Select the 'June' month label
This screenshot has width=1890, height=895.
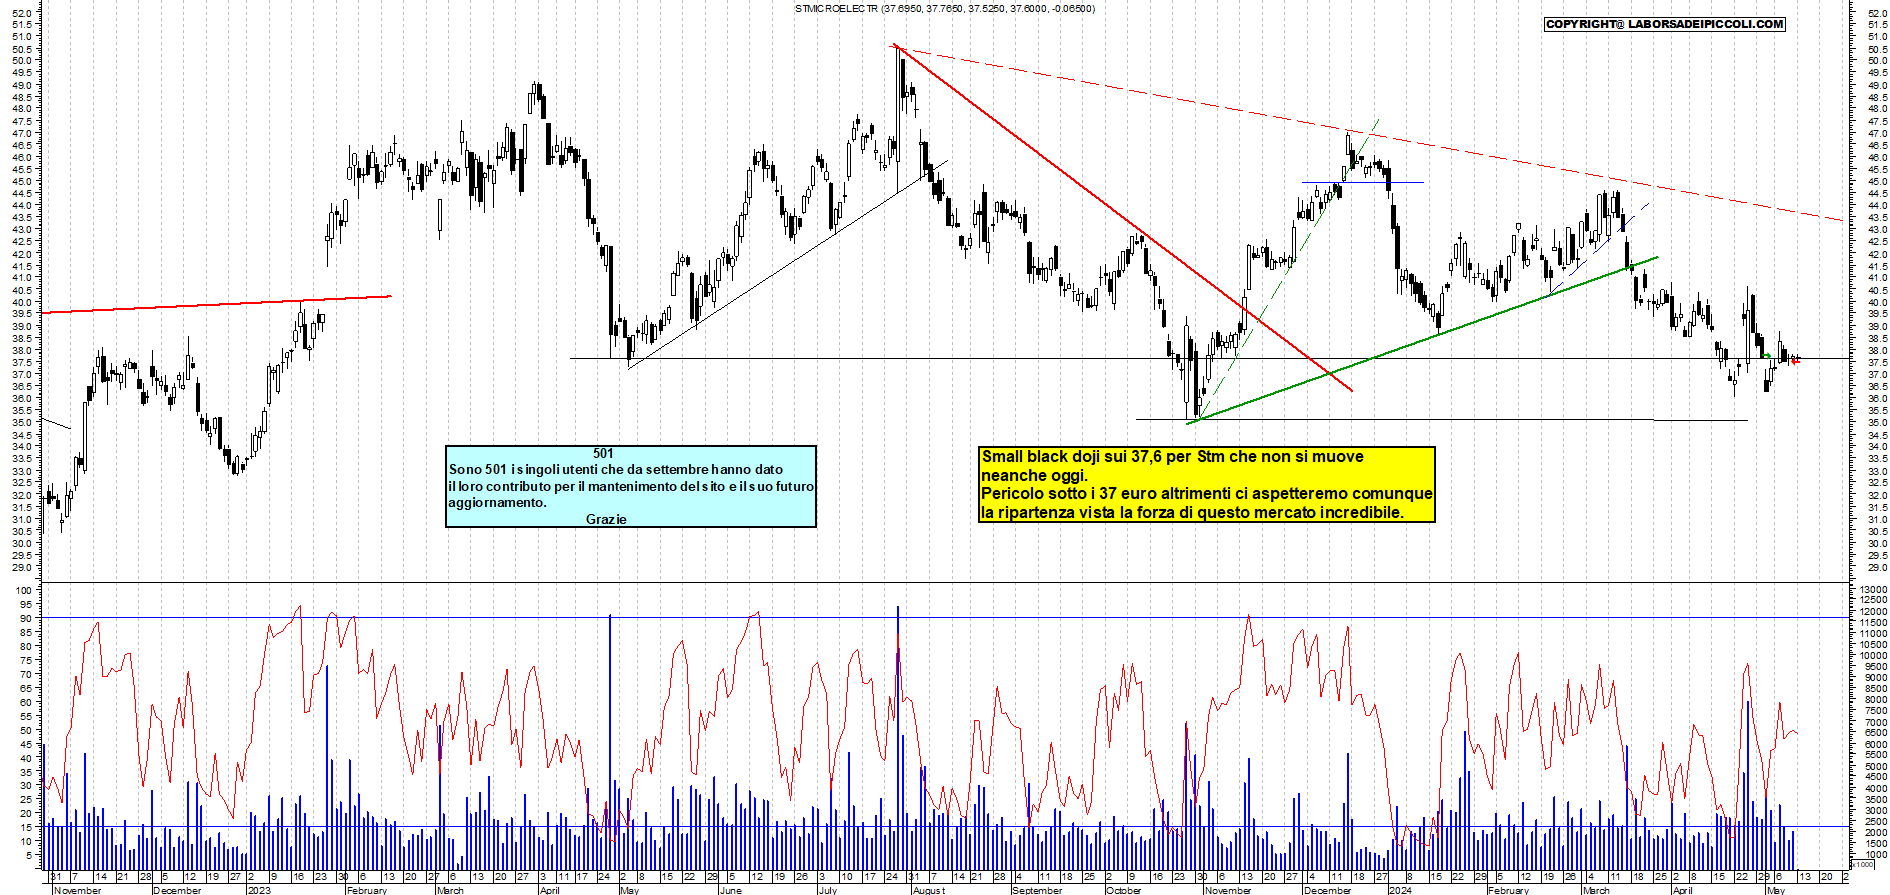pyautogui.click(x=731, y=890)
